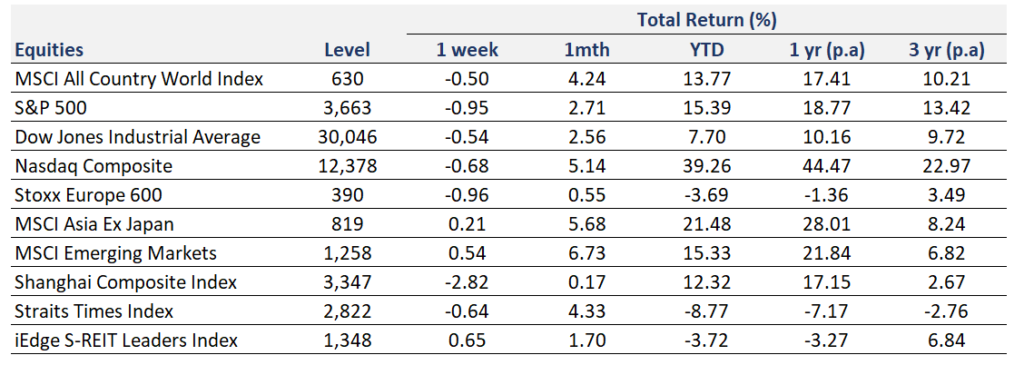1024x365 pixels.
Task: Click the Nasdaq Composite row label
Action: click(x=94, y=167)
